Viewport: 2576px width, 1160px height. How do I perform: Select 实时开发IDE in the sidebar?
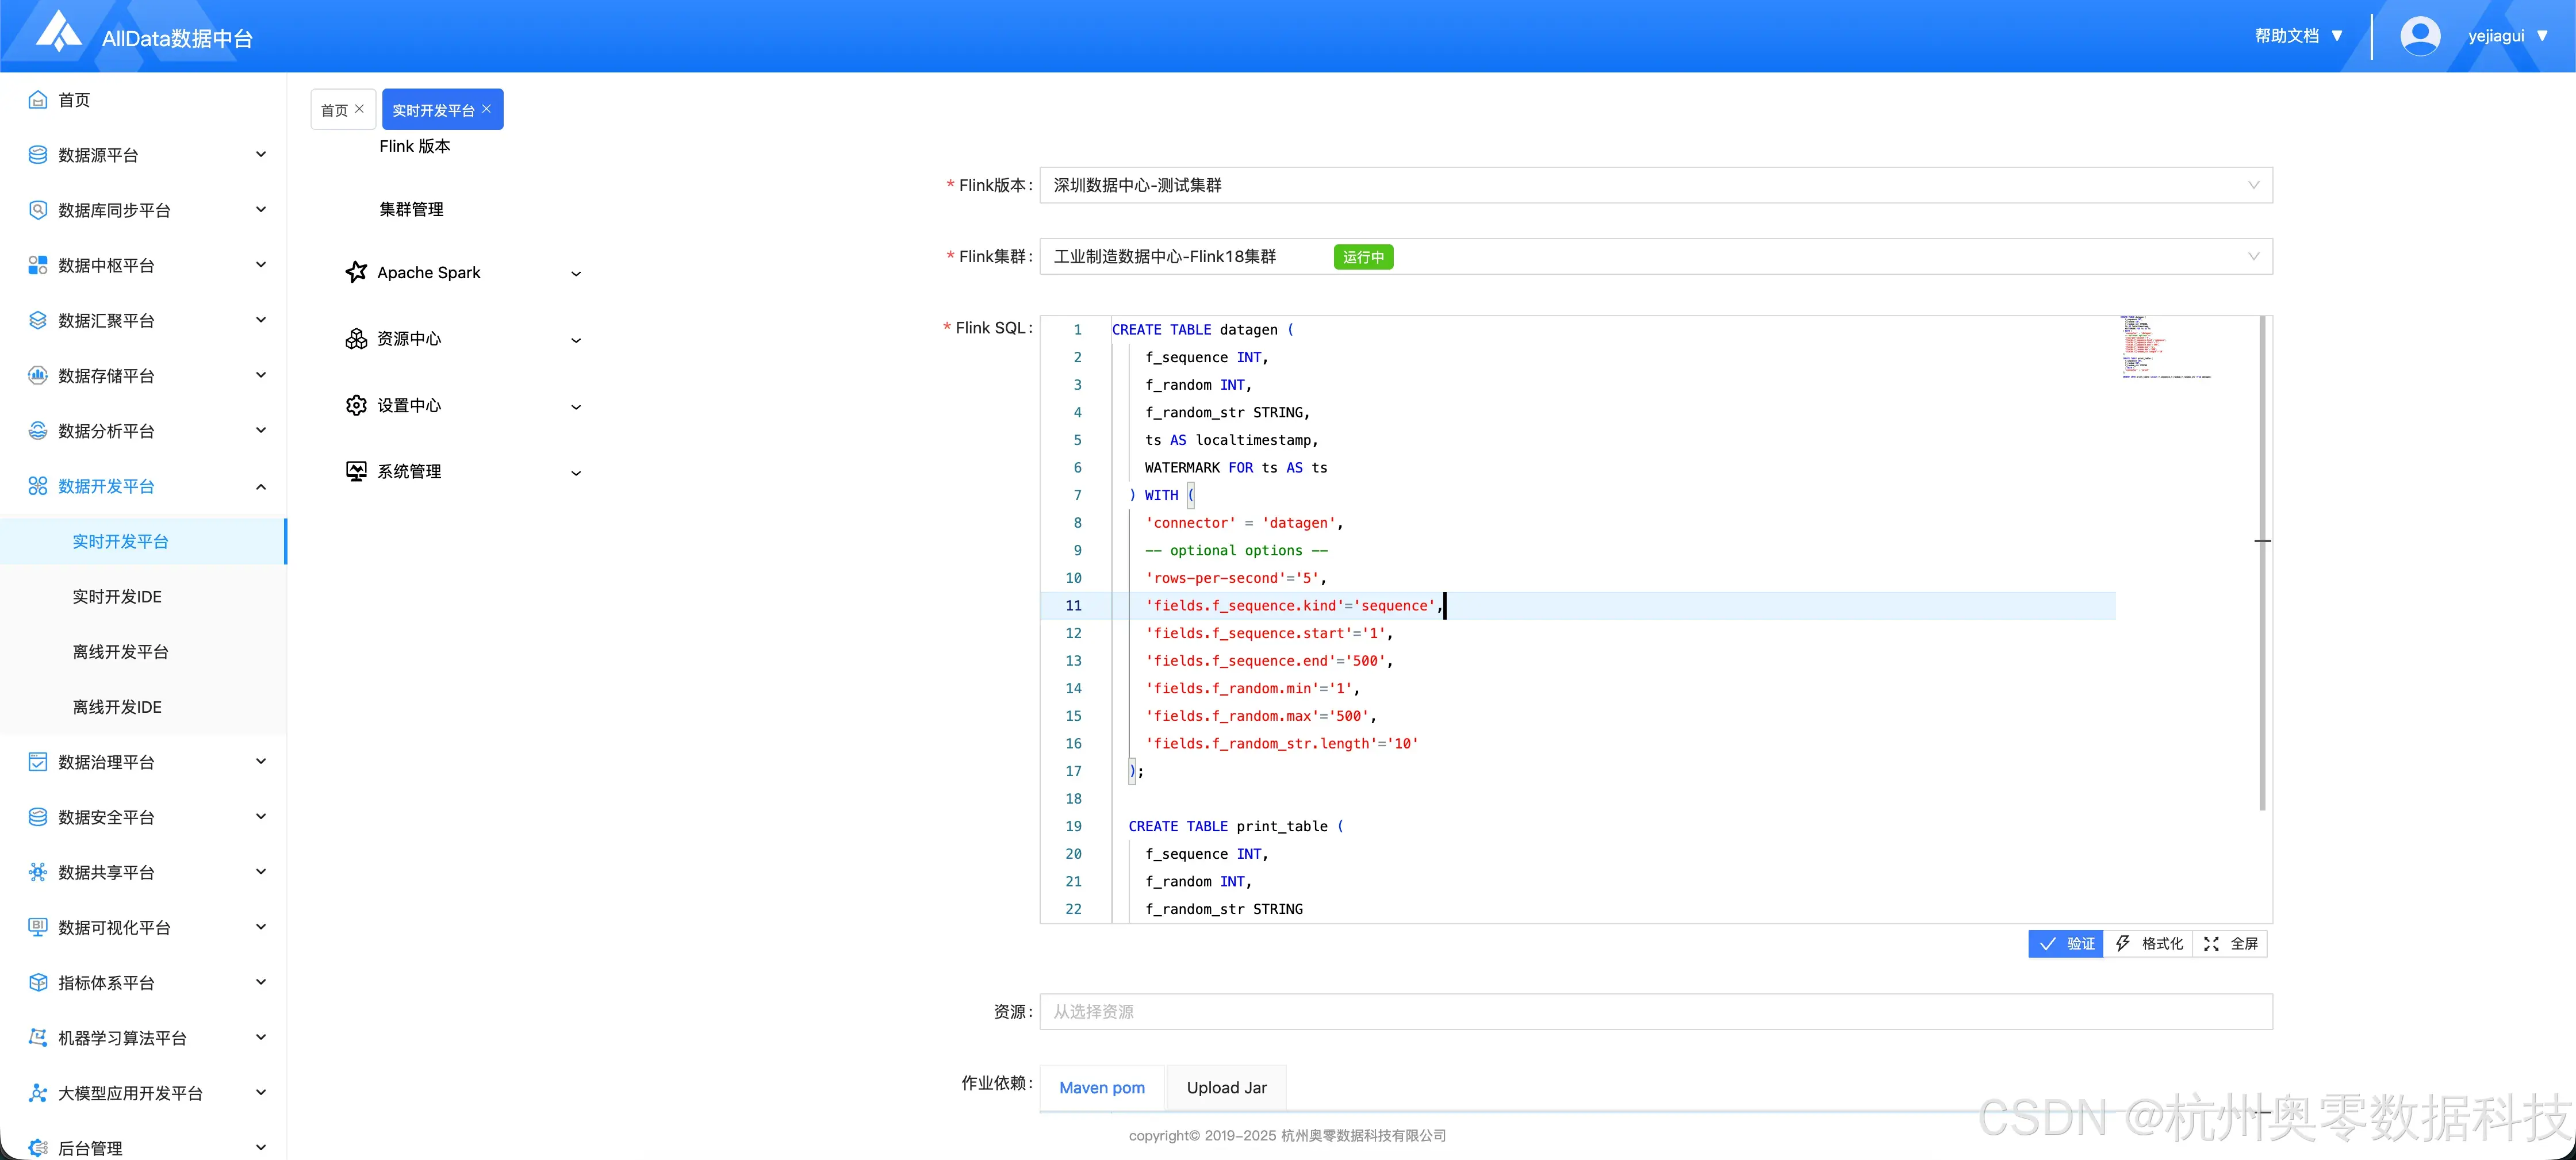click(117, 597)
